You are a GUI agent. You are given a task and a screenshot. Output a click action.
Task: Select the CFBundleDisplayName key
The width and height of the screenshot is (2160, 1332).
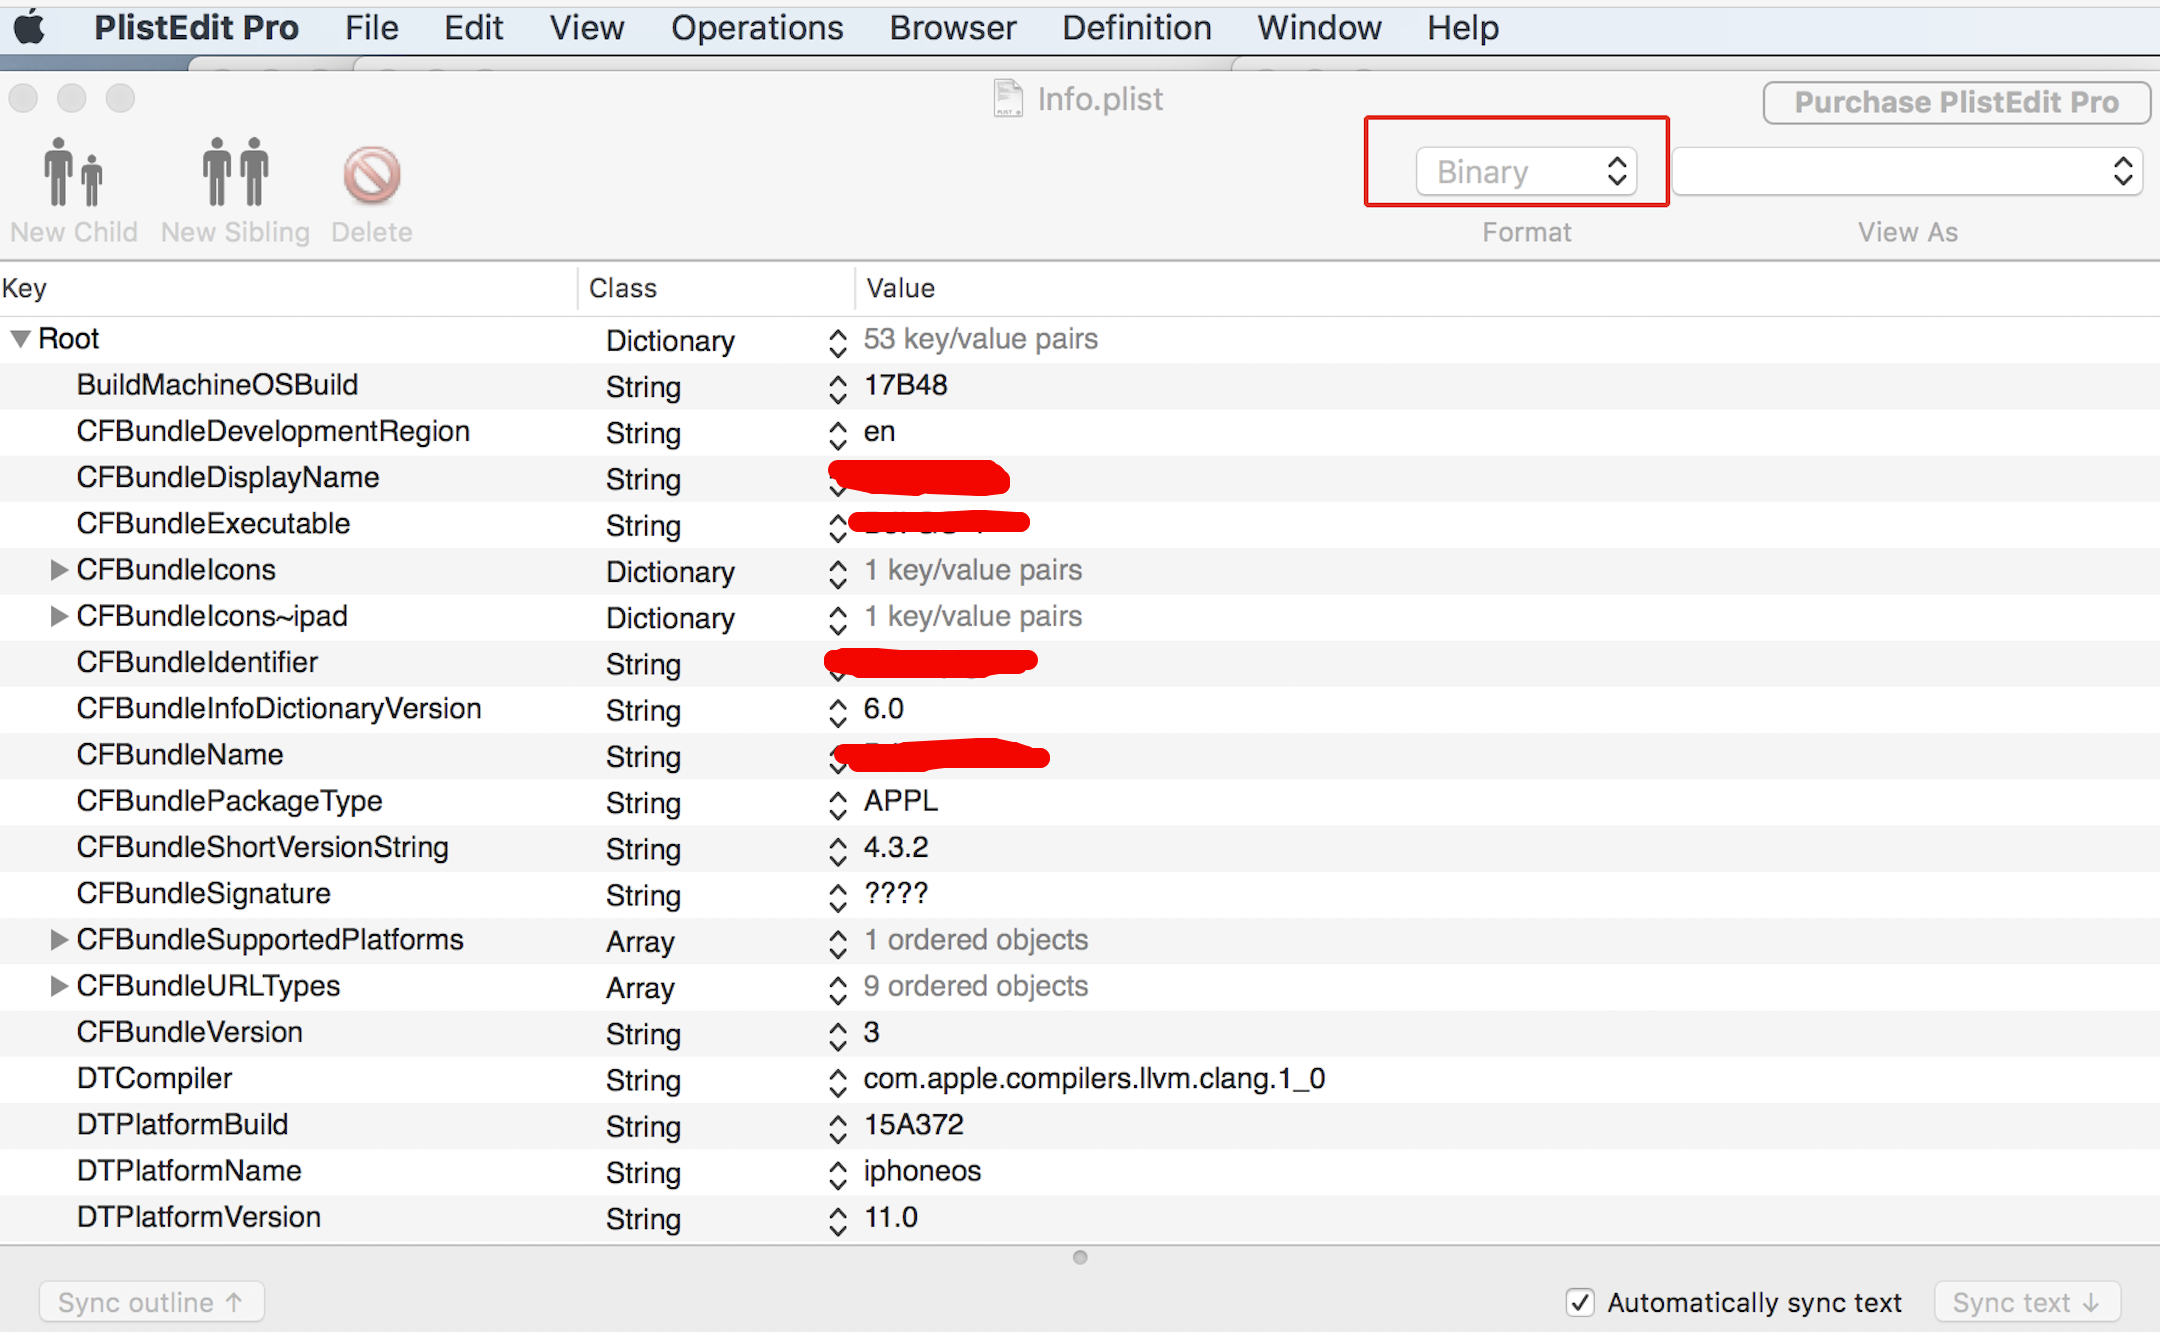228,477
